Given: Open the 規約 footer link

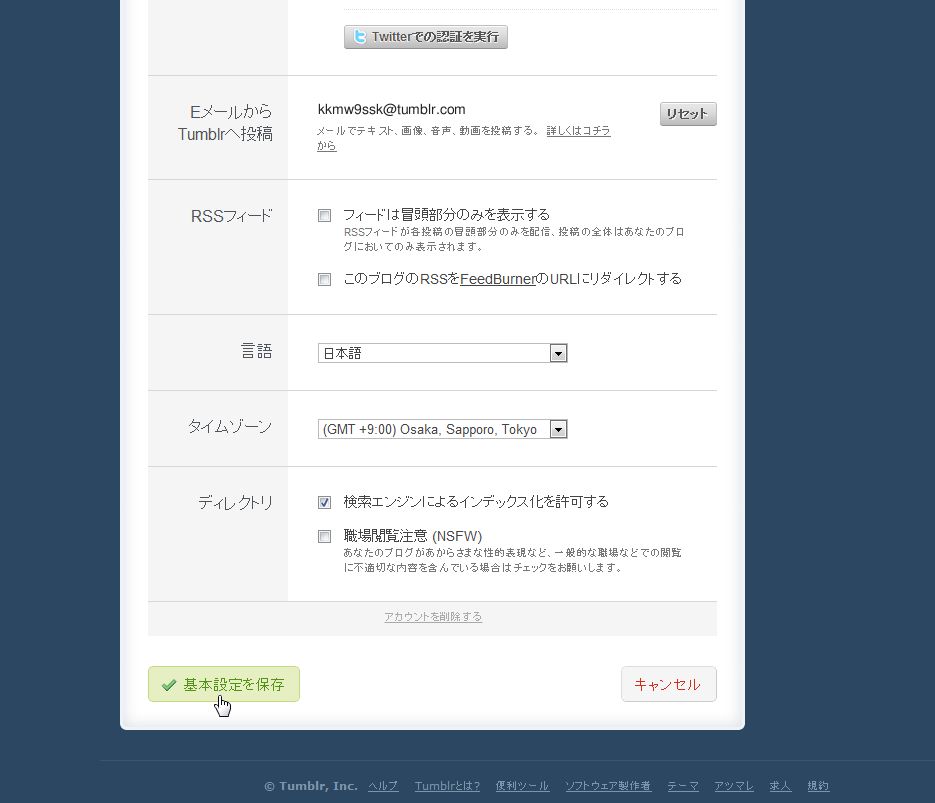Looking at the screenshot, I should point(818,786).
